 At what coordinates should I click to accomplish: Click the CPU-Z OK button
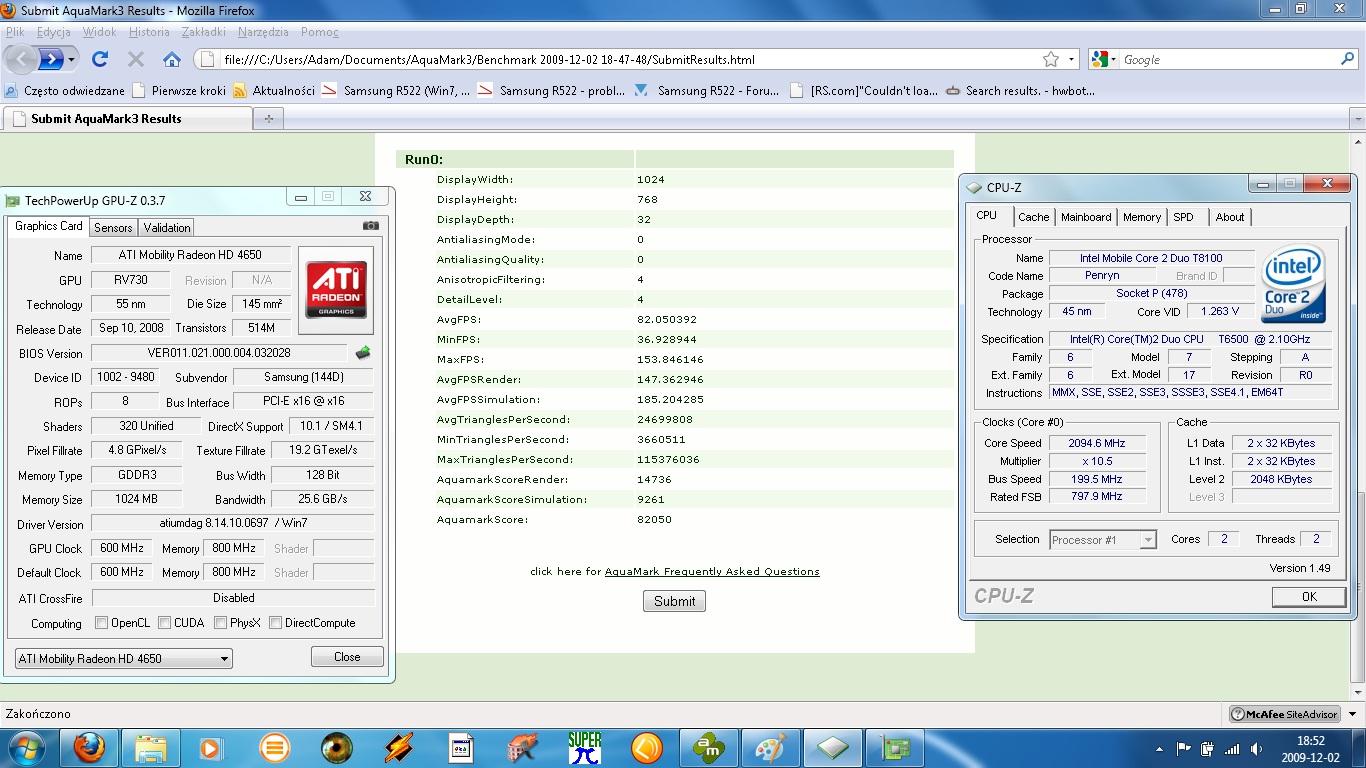[1308, 596]
